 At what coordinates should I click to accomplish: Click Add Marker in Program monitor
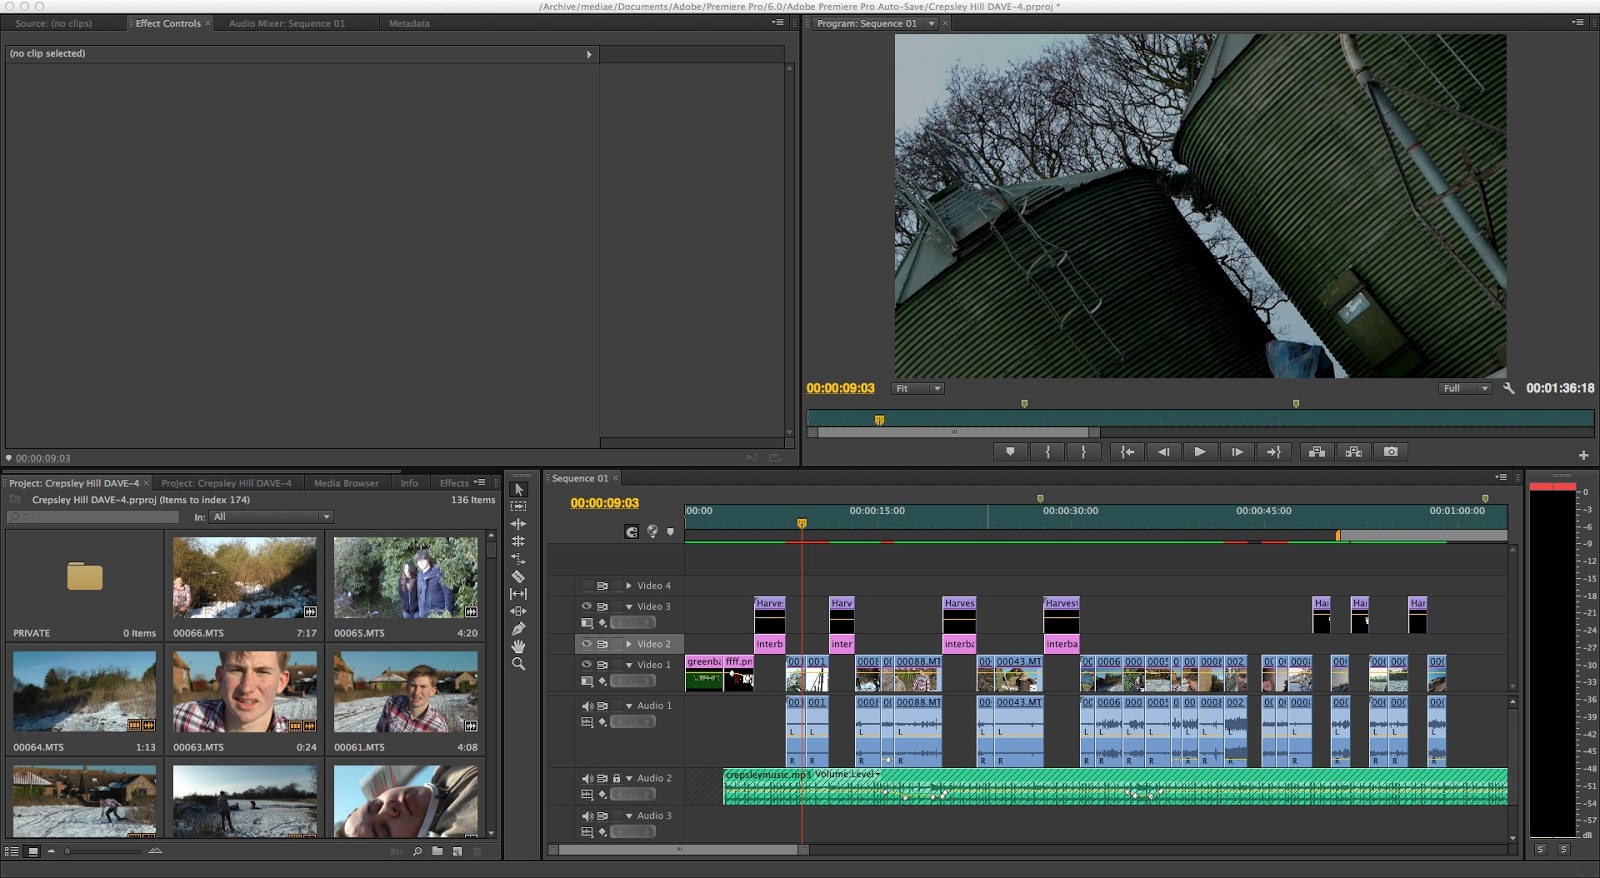point(1010,452)
